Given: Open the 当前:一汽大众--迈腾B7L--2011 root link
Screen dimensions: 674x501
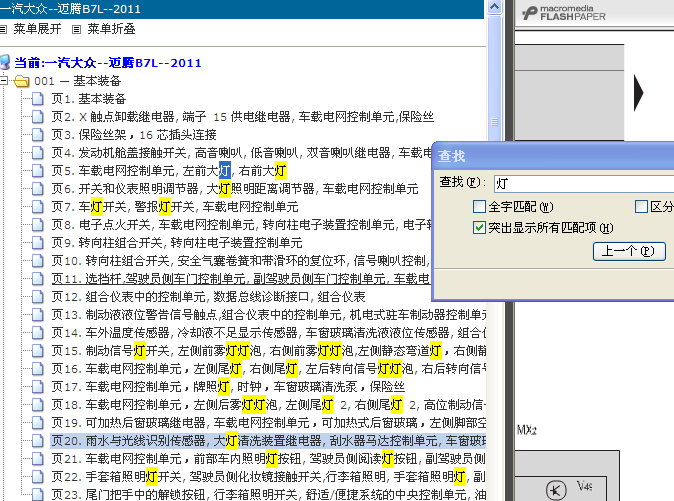Looking at the screenshot, I should pos(108,63).
